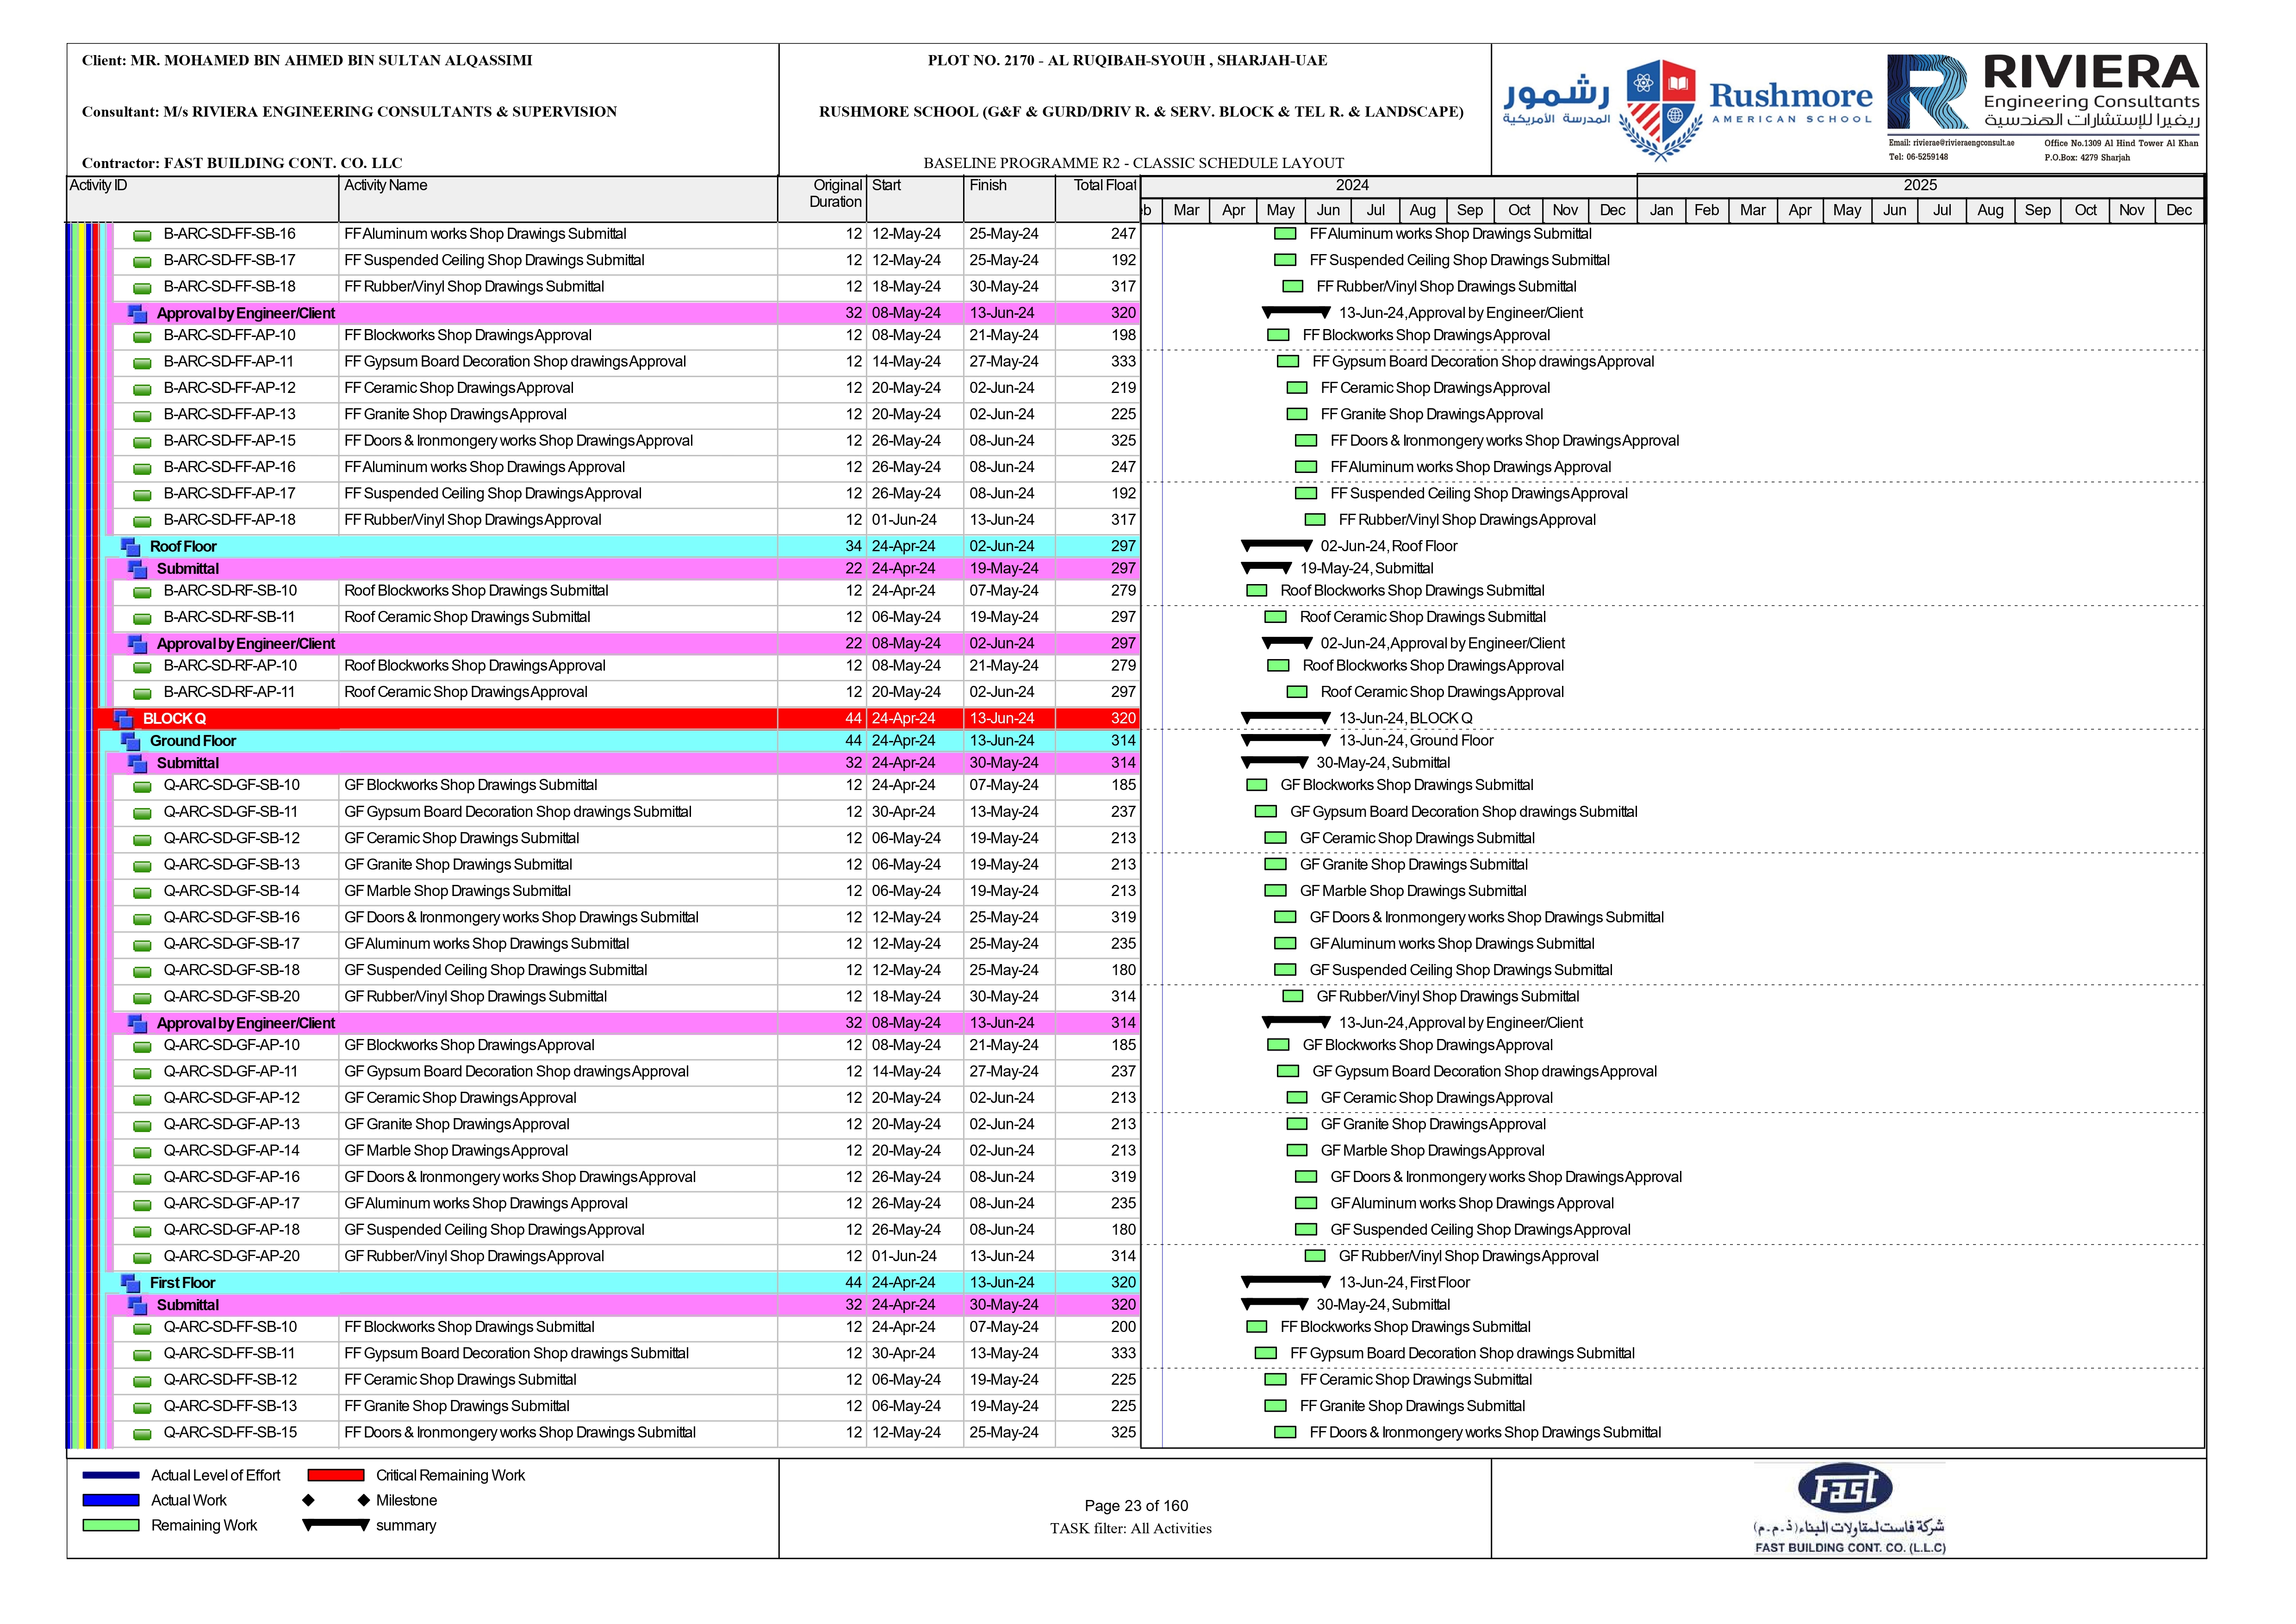Screen dimensions: 2296x1624
Task: Click start date 01-Jun-24 of Q-ARC-SD-GF-AP-20
Action: 904,1257
